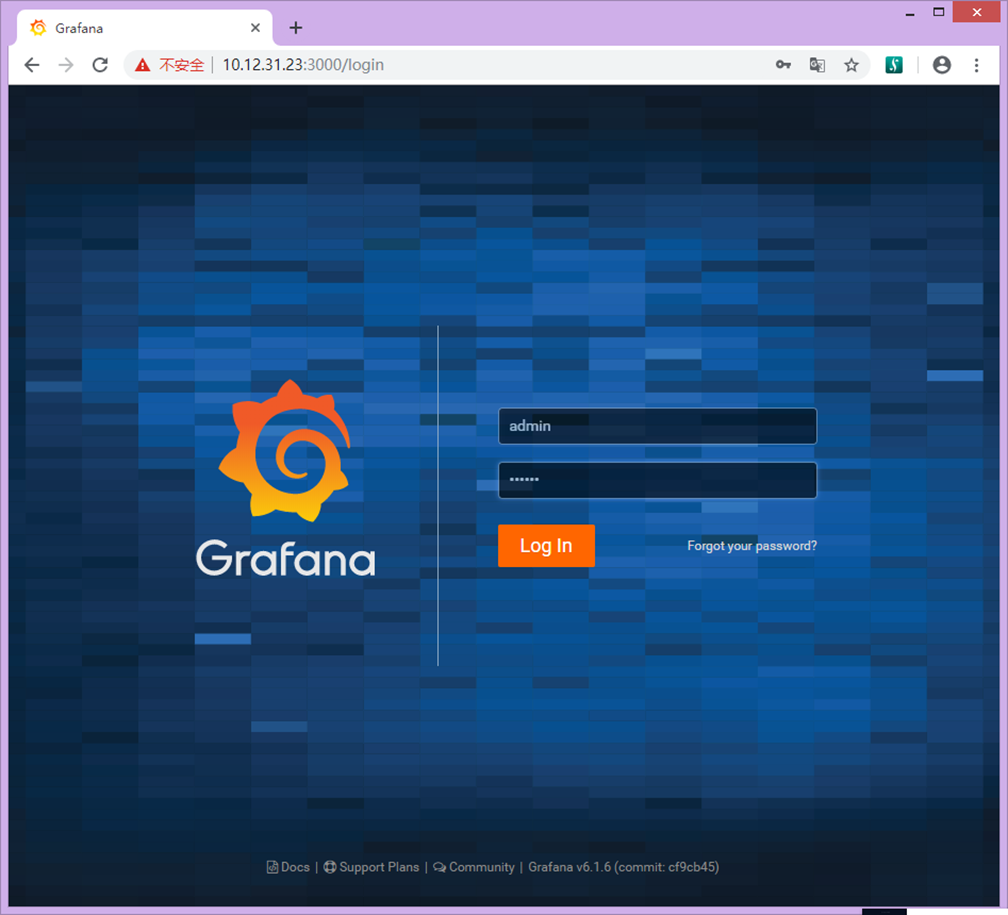Maximize the browser window
The image size is (1008, 915).
[x=939, y=12]
